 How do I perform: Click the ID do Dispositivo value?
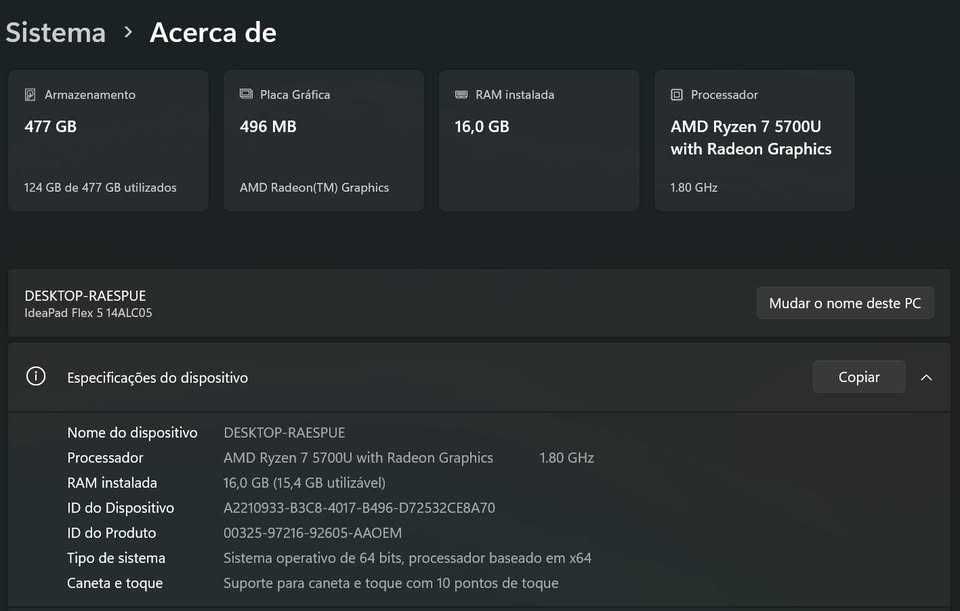click(x=359, y=508)
